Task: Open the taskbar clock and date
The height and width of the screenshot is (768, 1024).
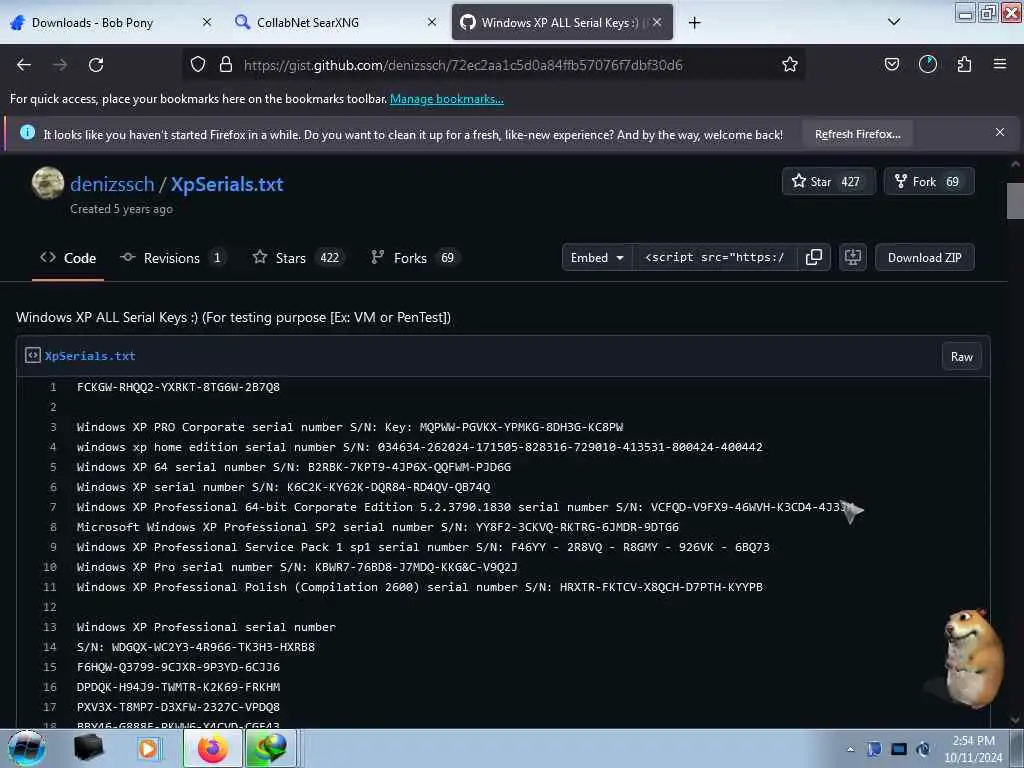Action: click(x=973, y=749)
